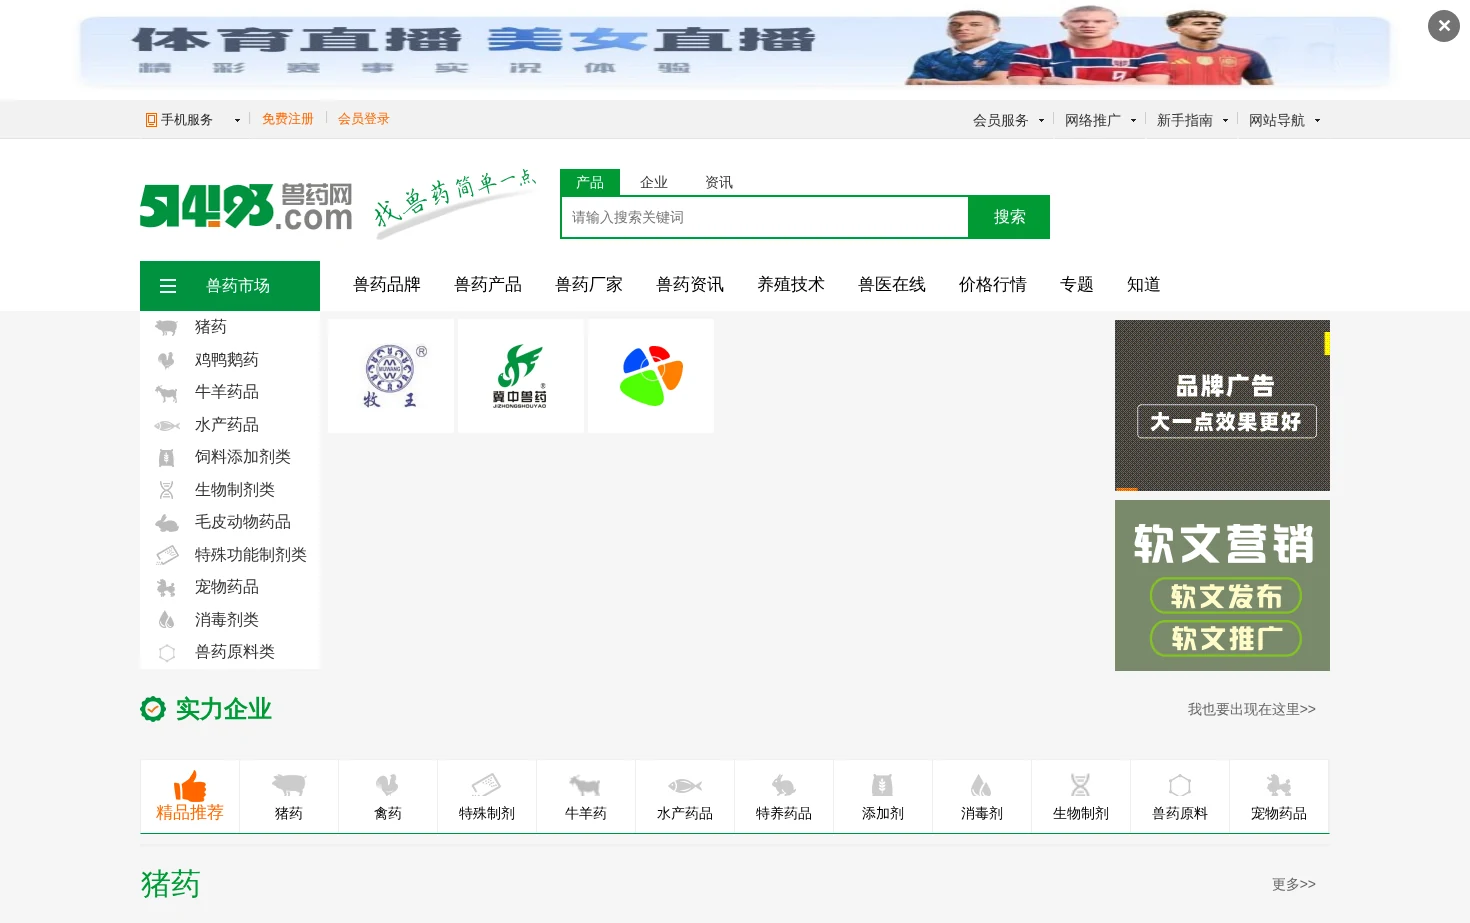
Task: Click the green 搜索 button
Action: [x=1009, y=217]
